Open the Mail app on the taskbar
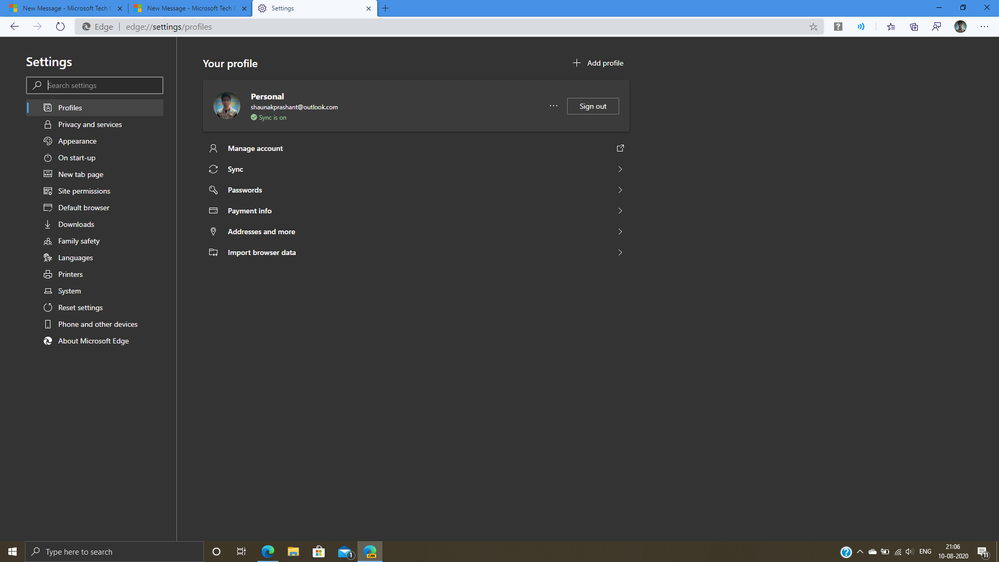Screen dimensions: 999x562 (345, 552)
